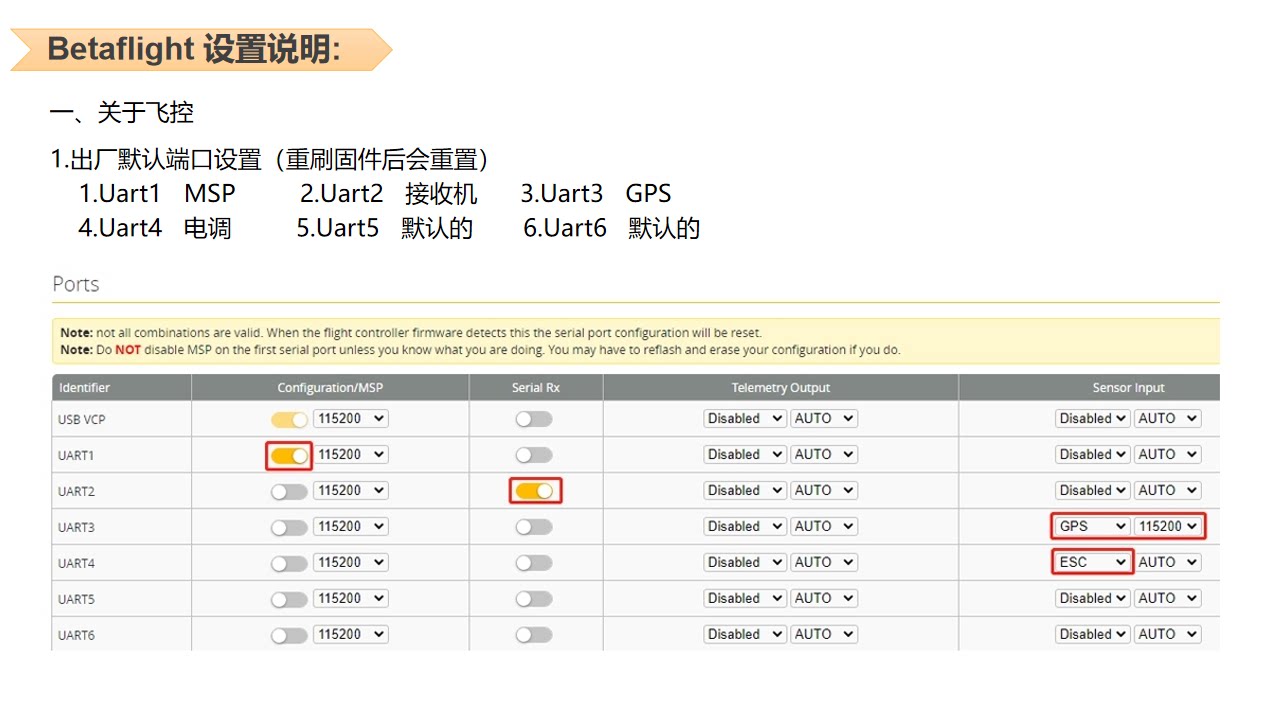Viewport: 1280px width, 720px height.
Task: Open UART5 Telemetry Output type dropdown
Action: 745,599
